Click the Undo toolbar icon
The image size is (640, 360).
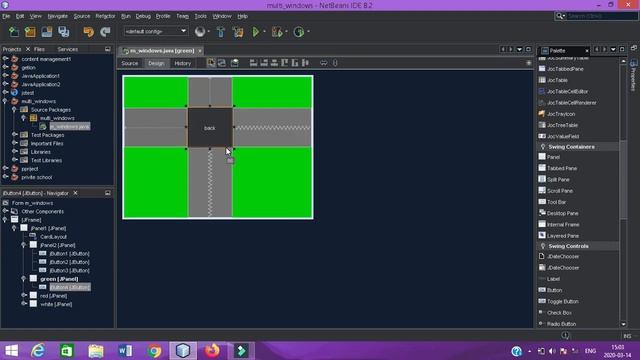click(88, 32)
